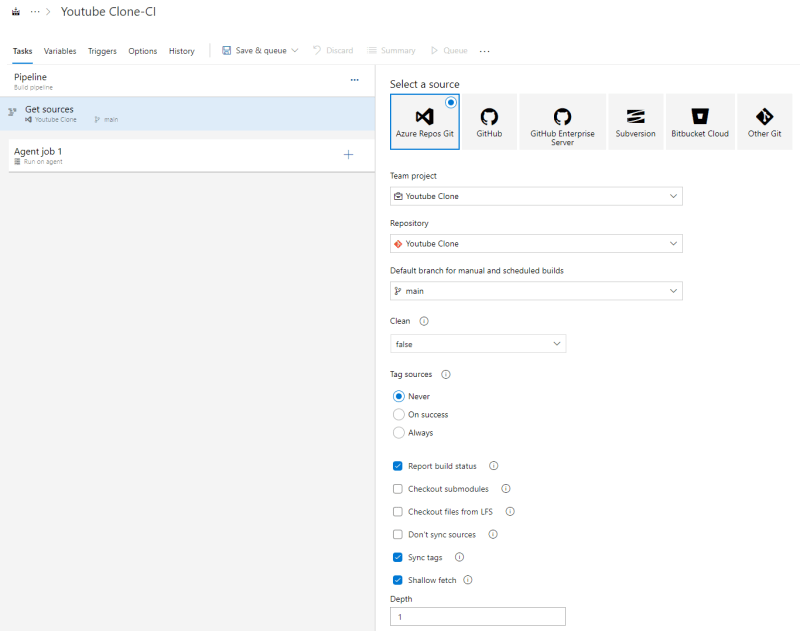Click the Youtube Clone-CI title
The image size is (800, 631).
(x=108, y=12)
